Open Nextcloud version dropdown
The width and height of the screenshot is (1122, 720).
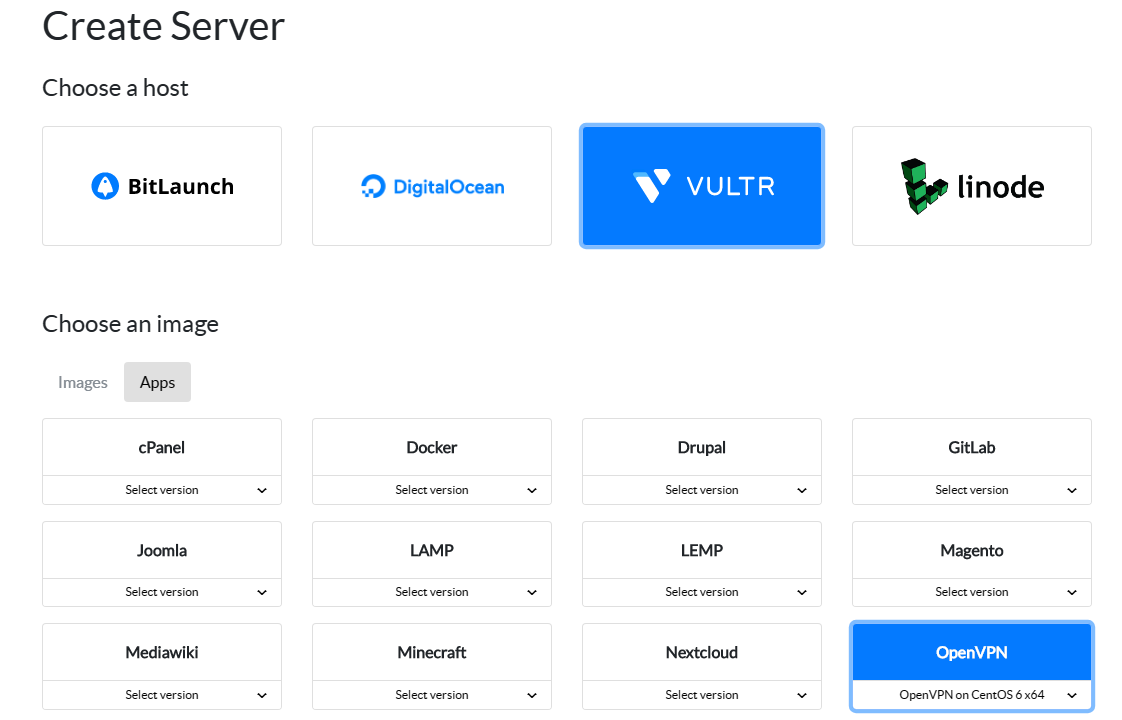(702, 695)
